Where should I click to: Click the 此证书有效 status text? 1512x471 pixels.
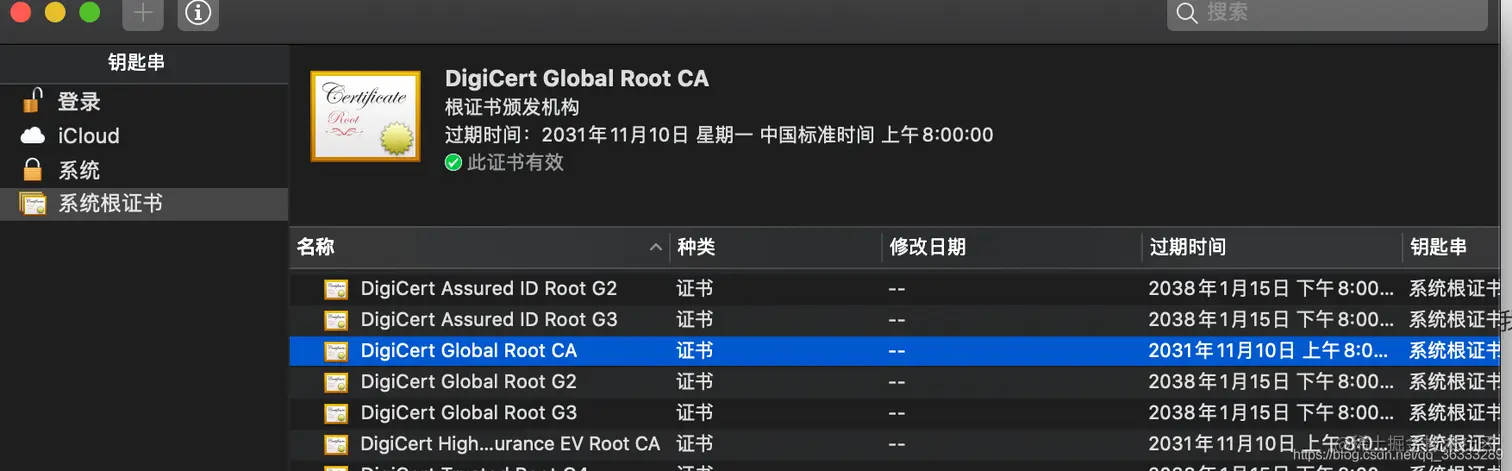pos(516,162)
